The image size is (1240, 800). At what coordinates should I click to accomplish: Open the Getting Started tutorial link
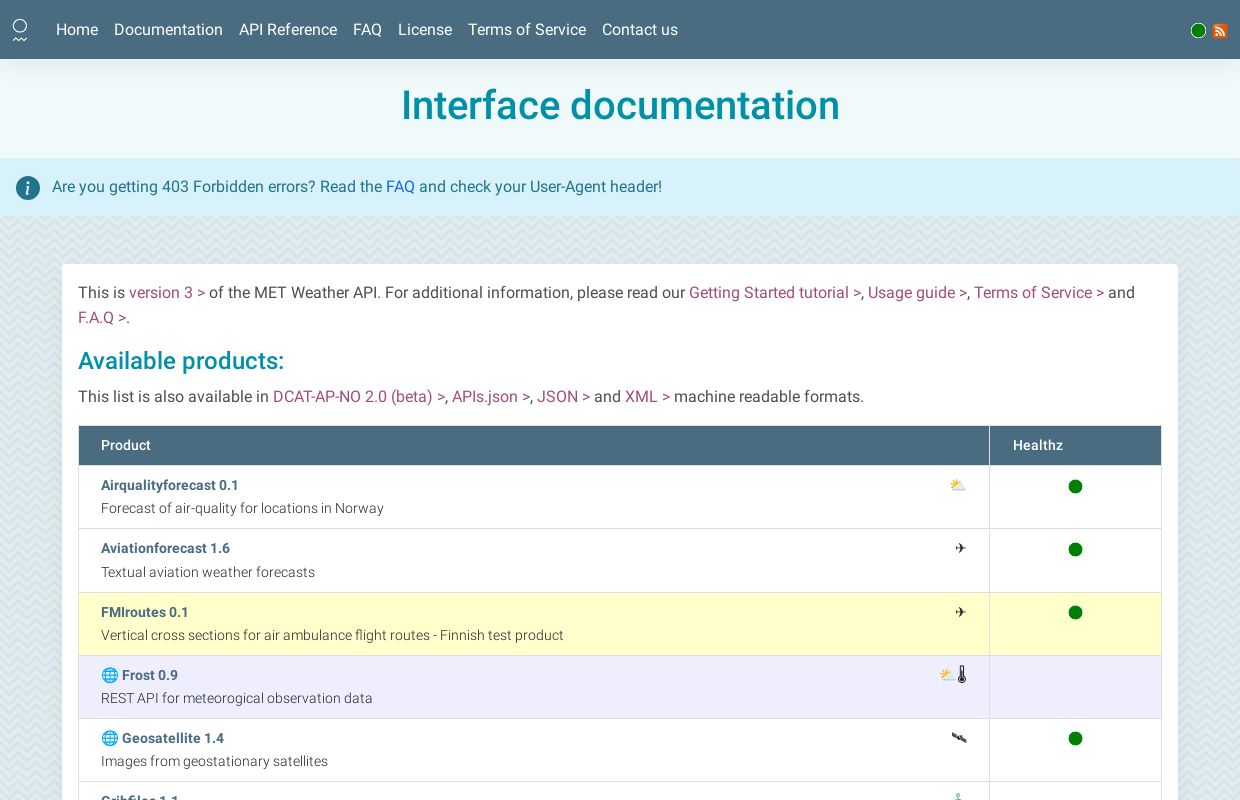(x=775, y=293)
